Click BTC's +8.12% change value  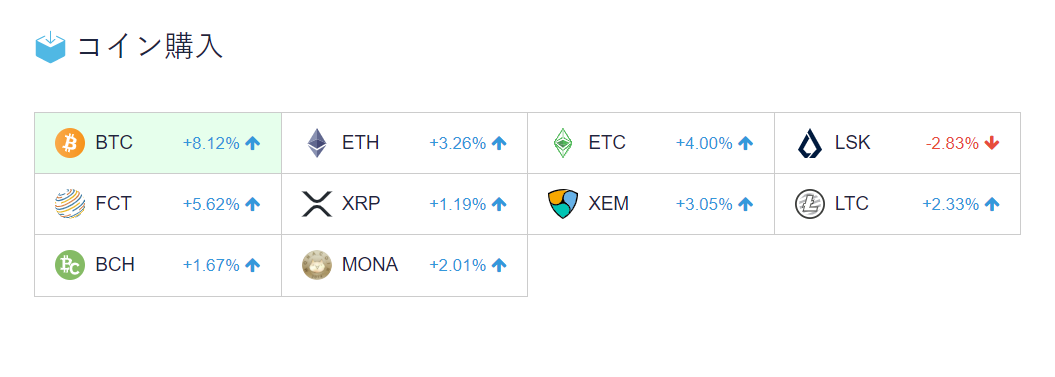click(211, 143)
